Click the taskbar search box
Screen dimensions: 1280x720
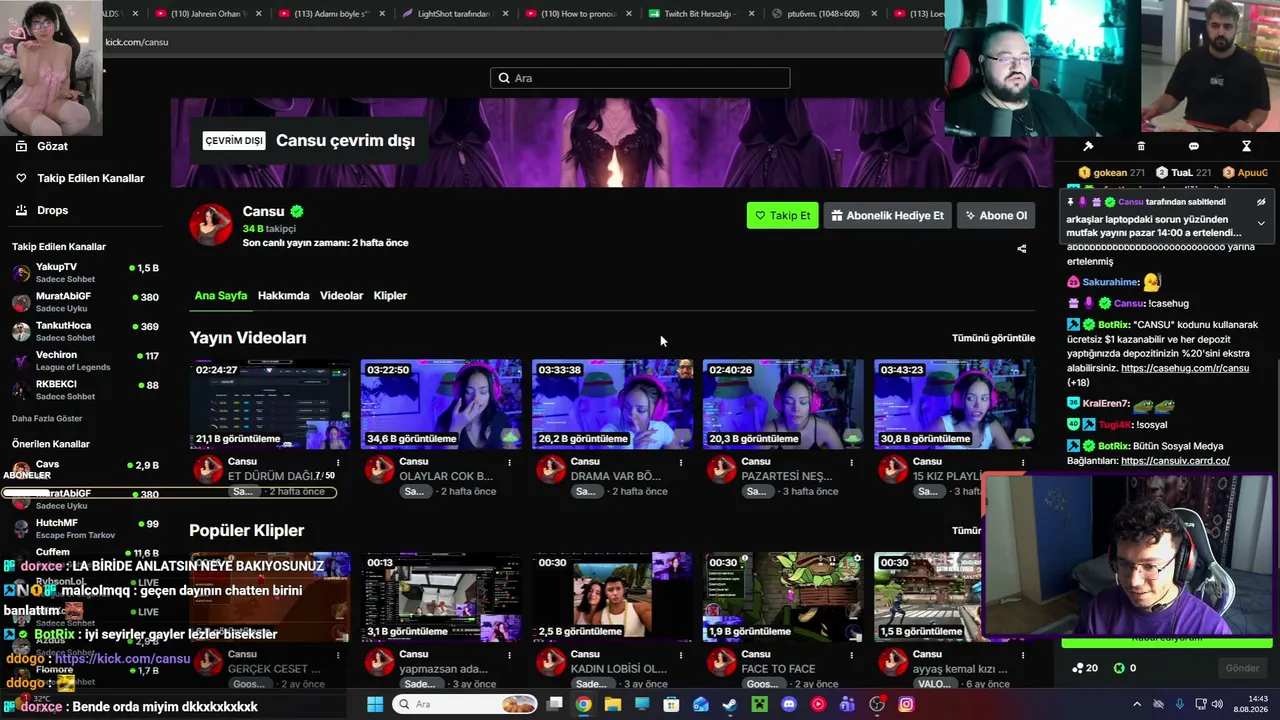(x=466, y=704)
